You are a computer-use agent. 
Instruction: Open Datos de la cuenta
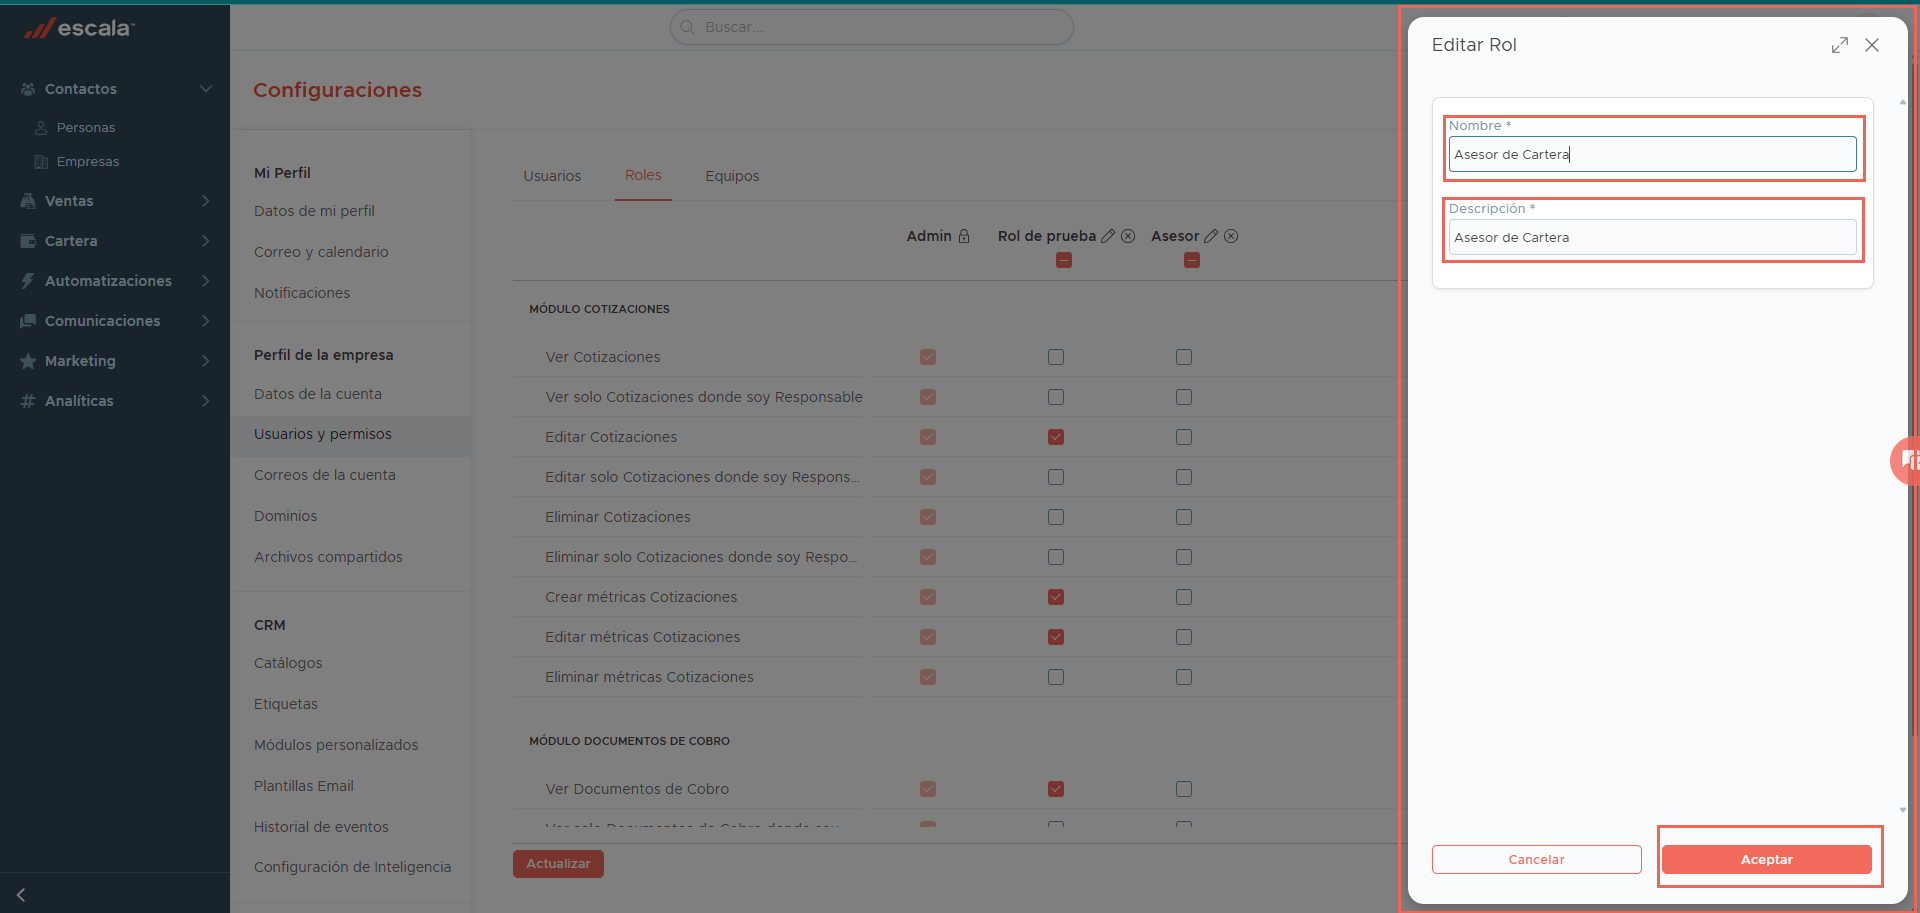[318, 394]
